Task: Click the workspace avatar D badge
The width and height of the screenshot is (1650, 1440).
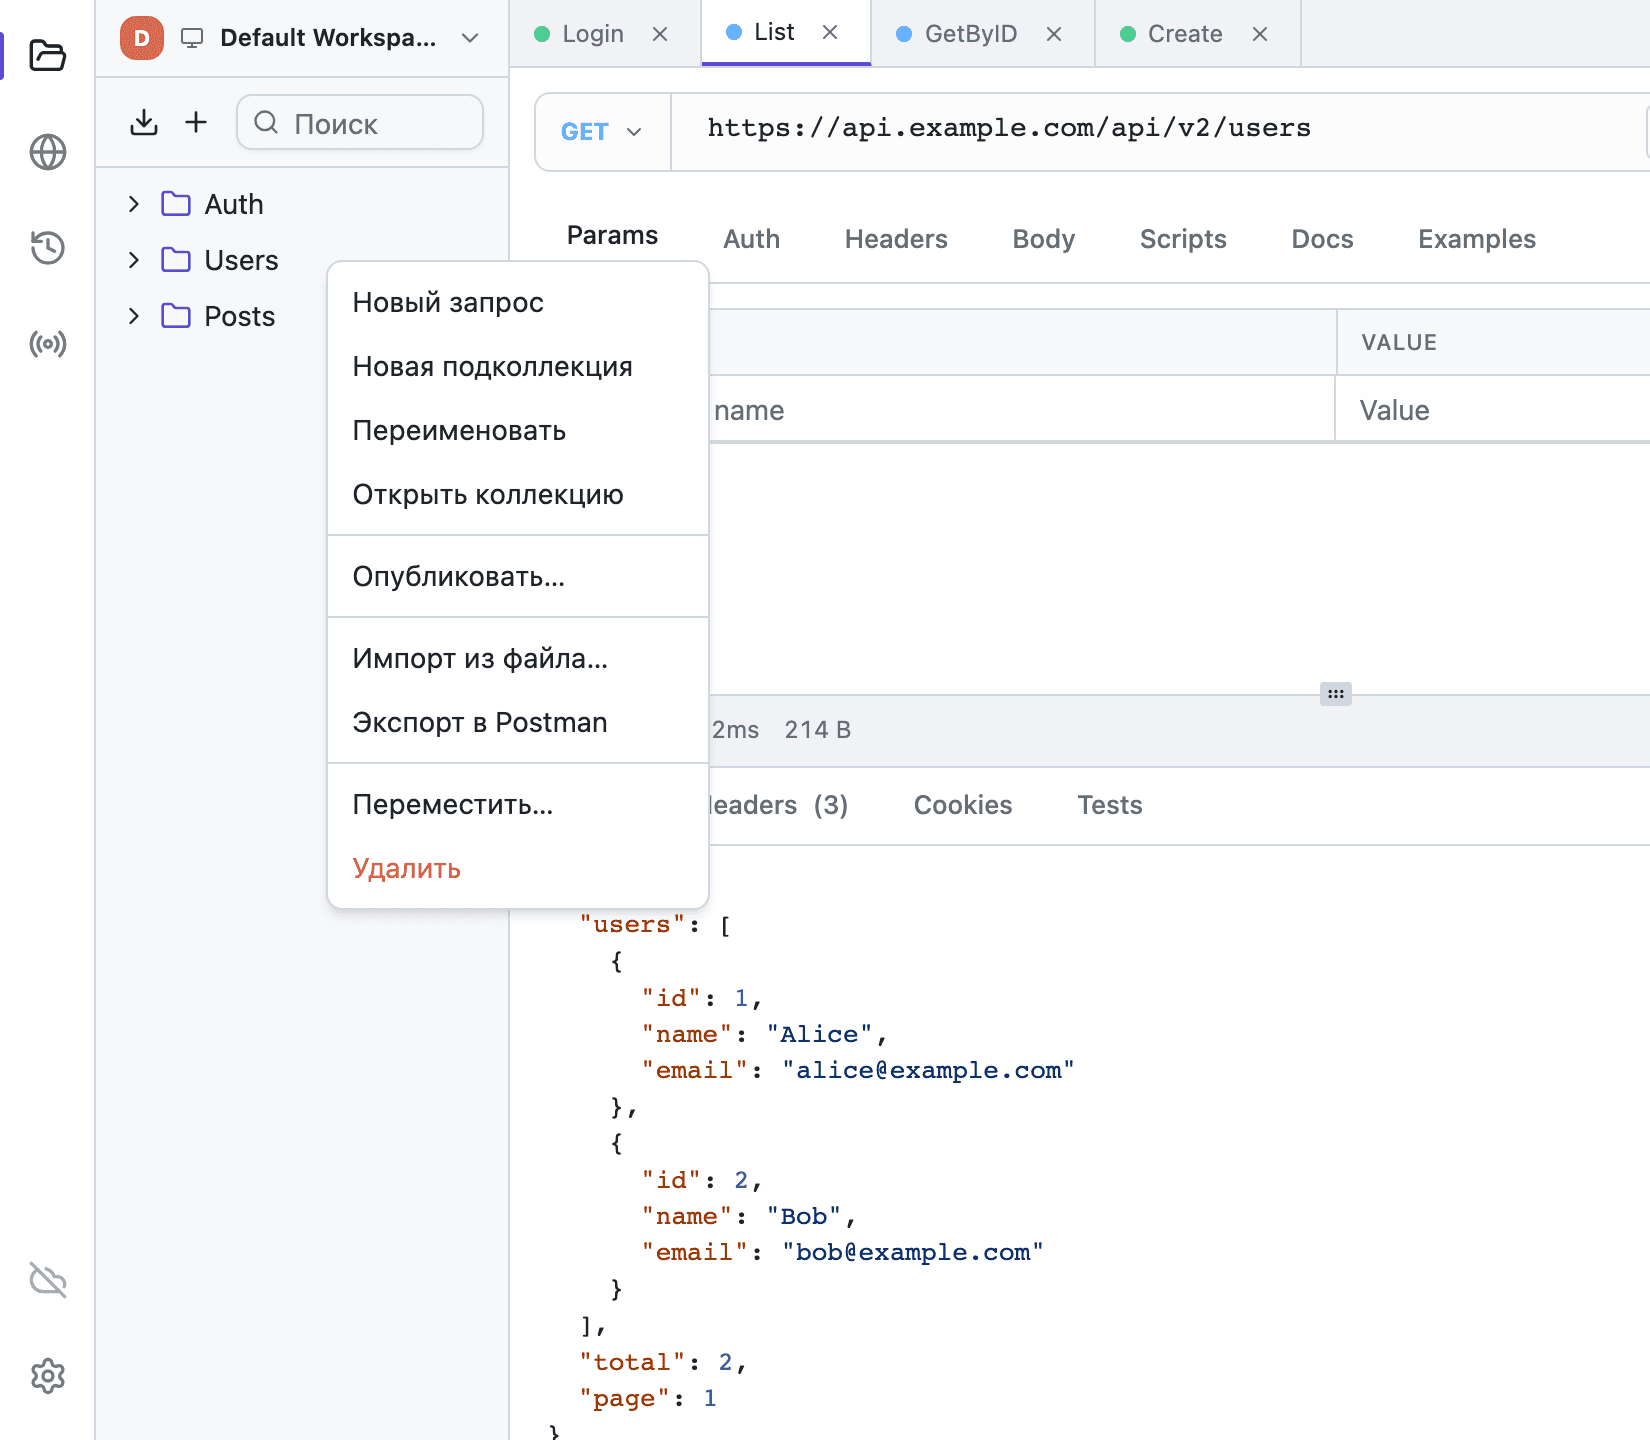Action: tap(142, 38)
